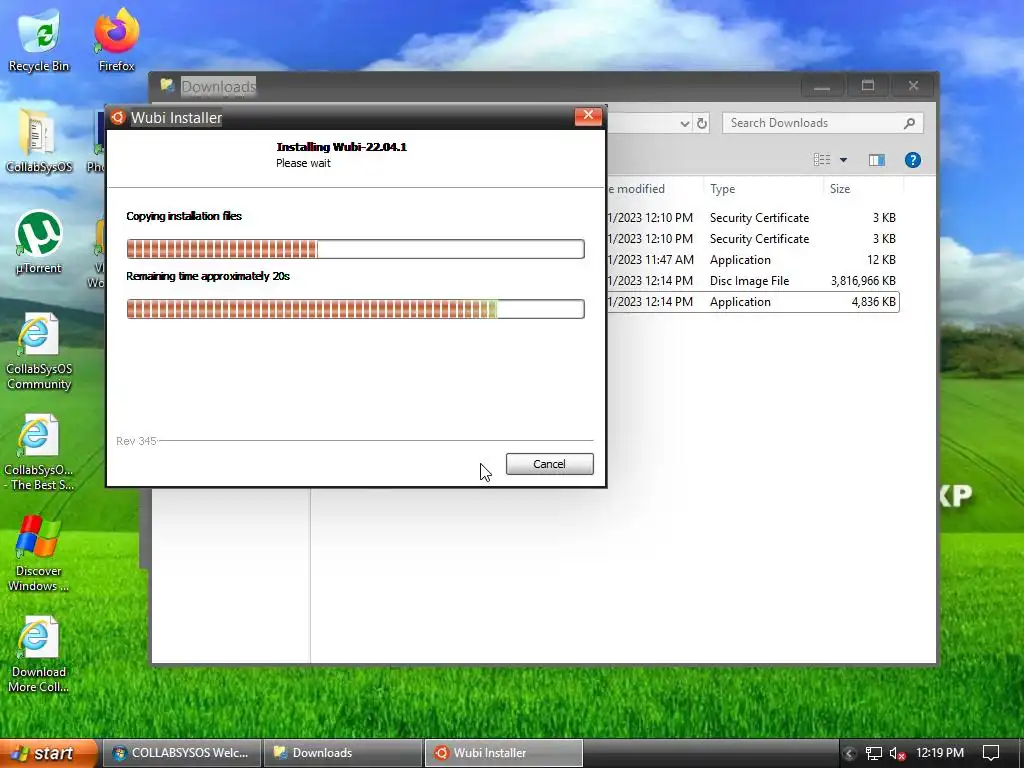
Task: Select Wubi Installer taskbar item
Action: (504, 753)
